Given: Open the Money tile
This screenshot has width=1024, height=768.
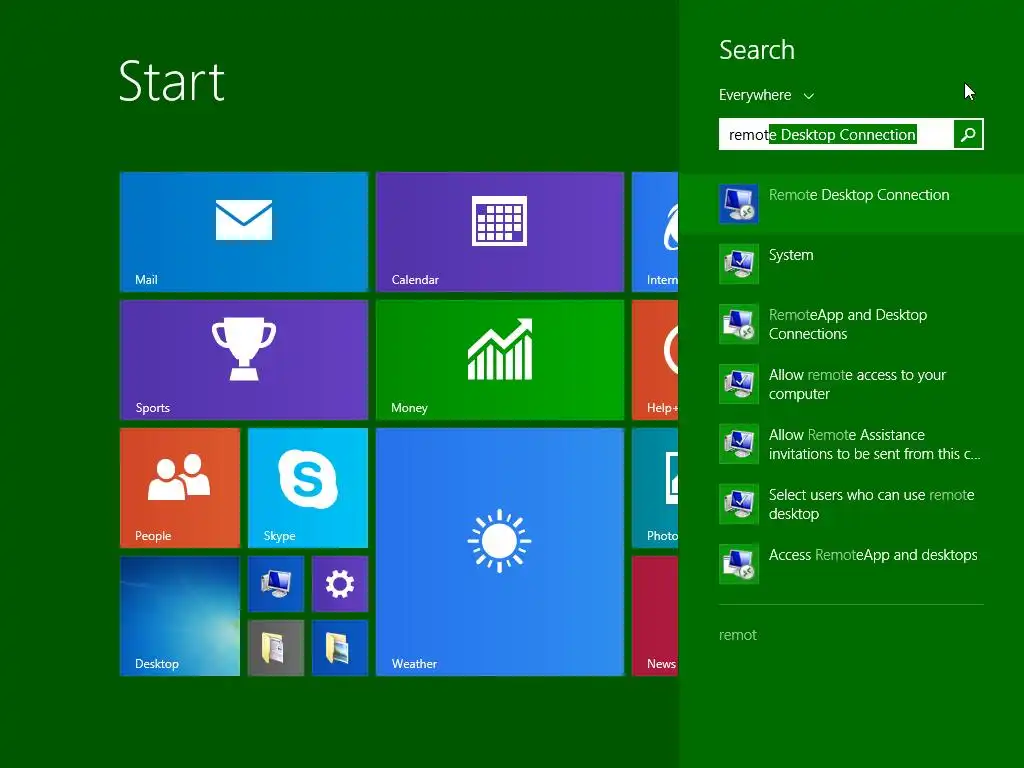Looking at the screenshot, I should (x=500, y=360).
